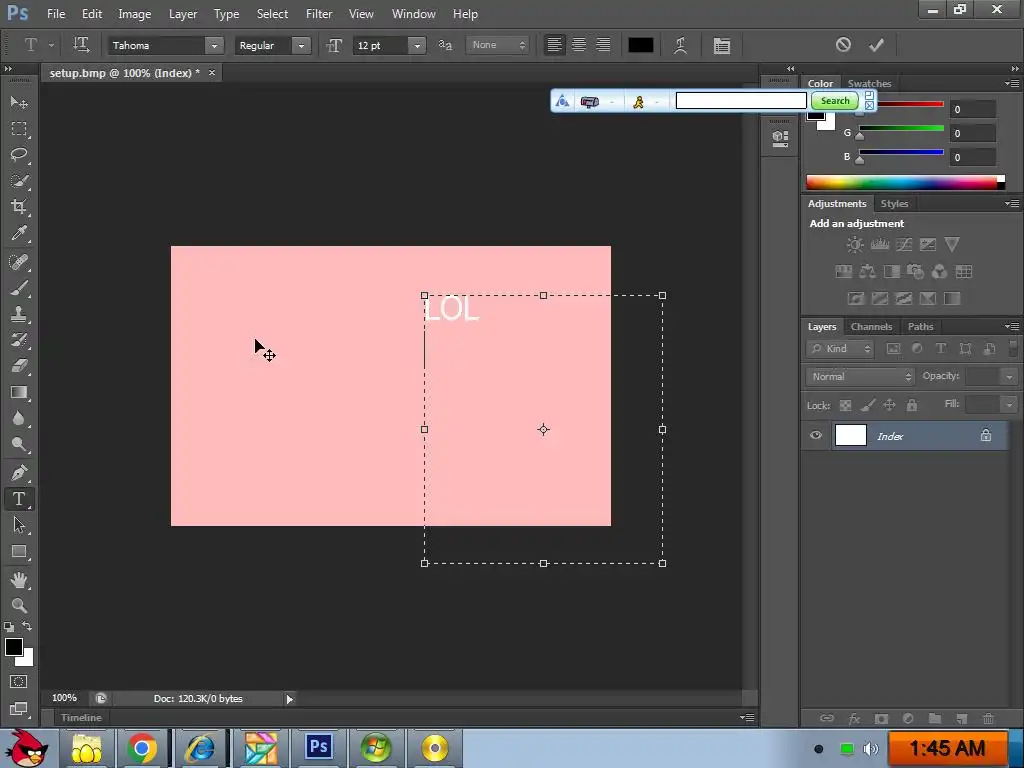Close the setup.bmp document tab
1024x768 pixels.
(x=212, y=72)
